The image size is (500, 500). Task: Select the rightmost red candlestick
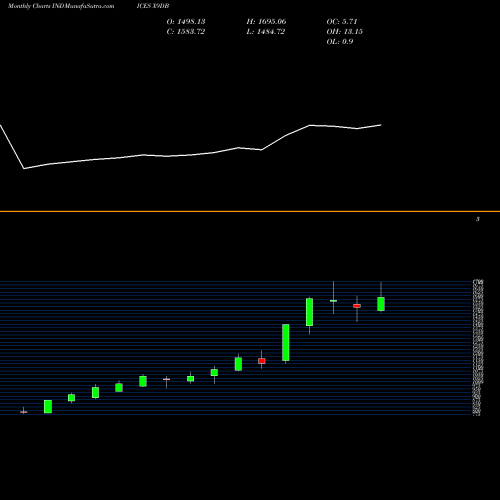[357, 306]
